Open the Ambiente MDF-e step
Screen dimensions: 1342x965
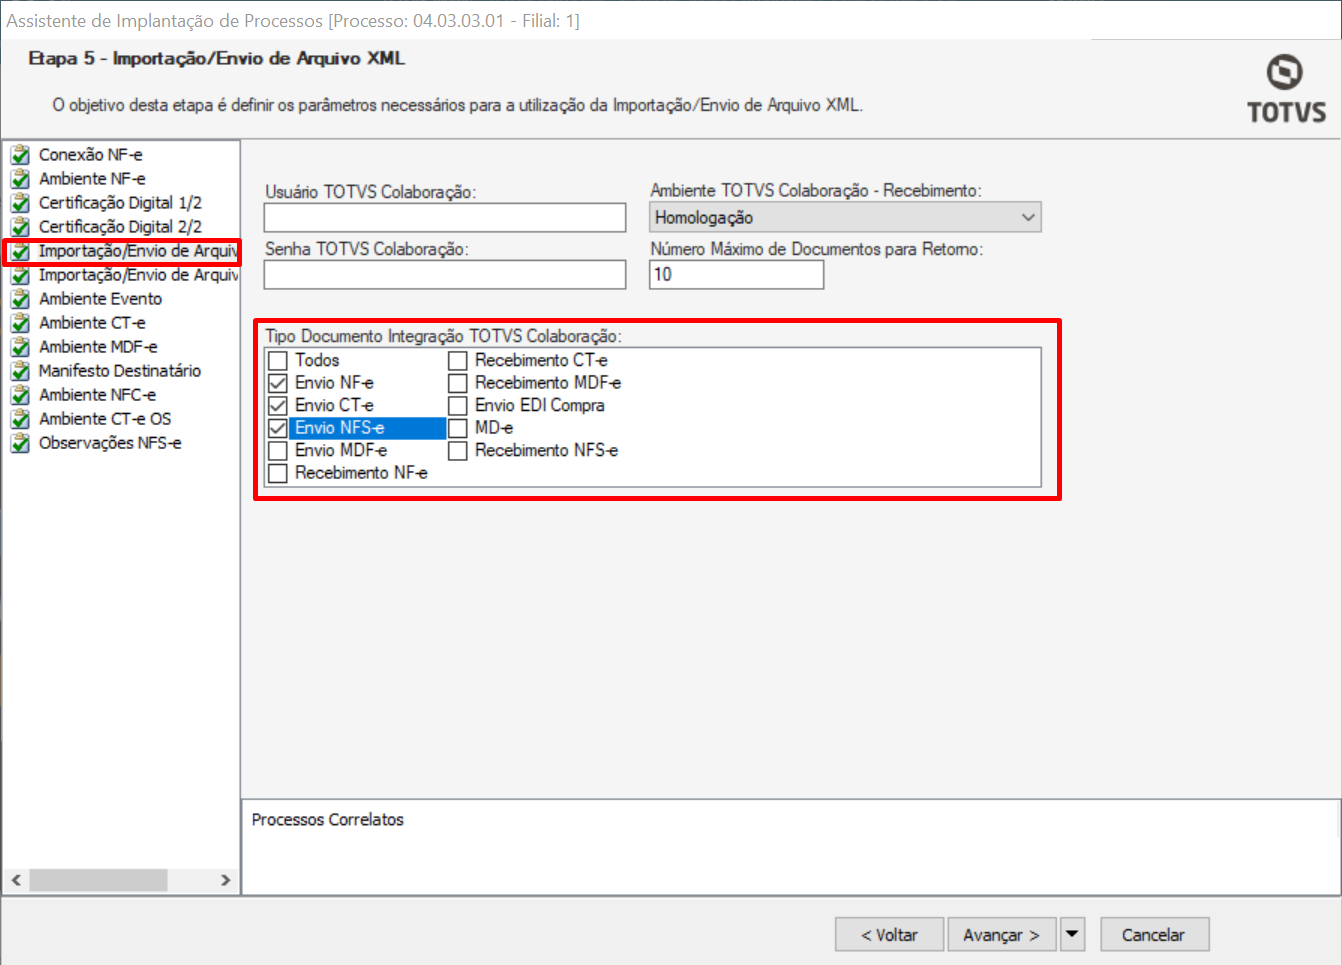pos(98,347)
